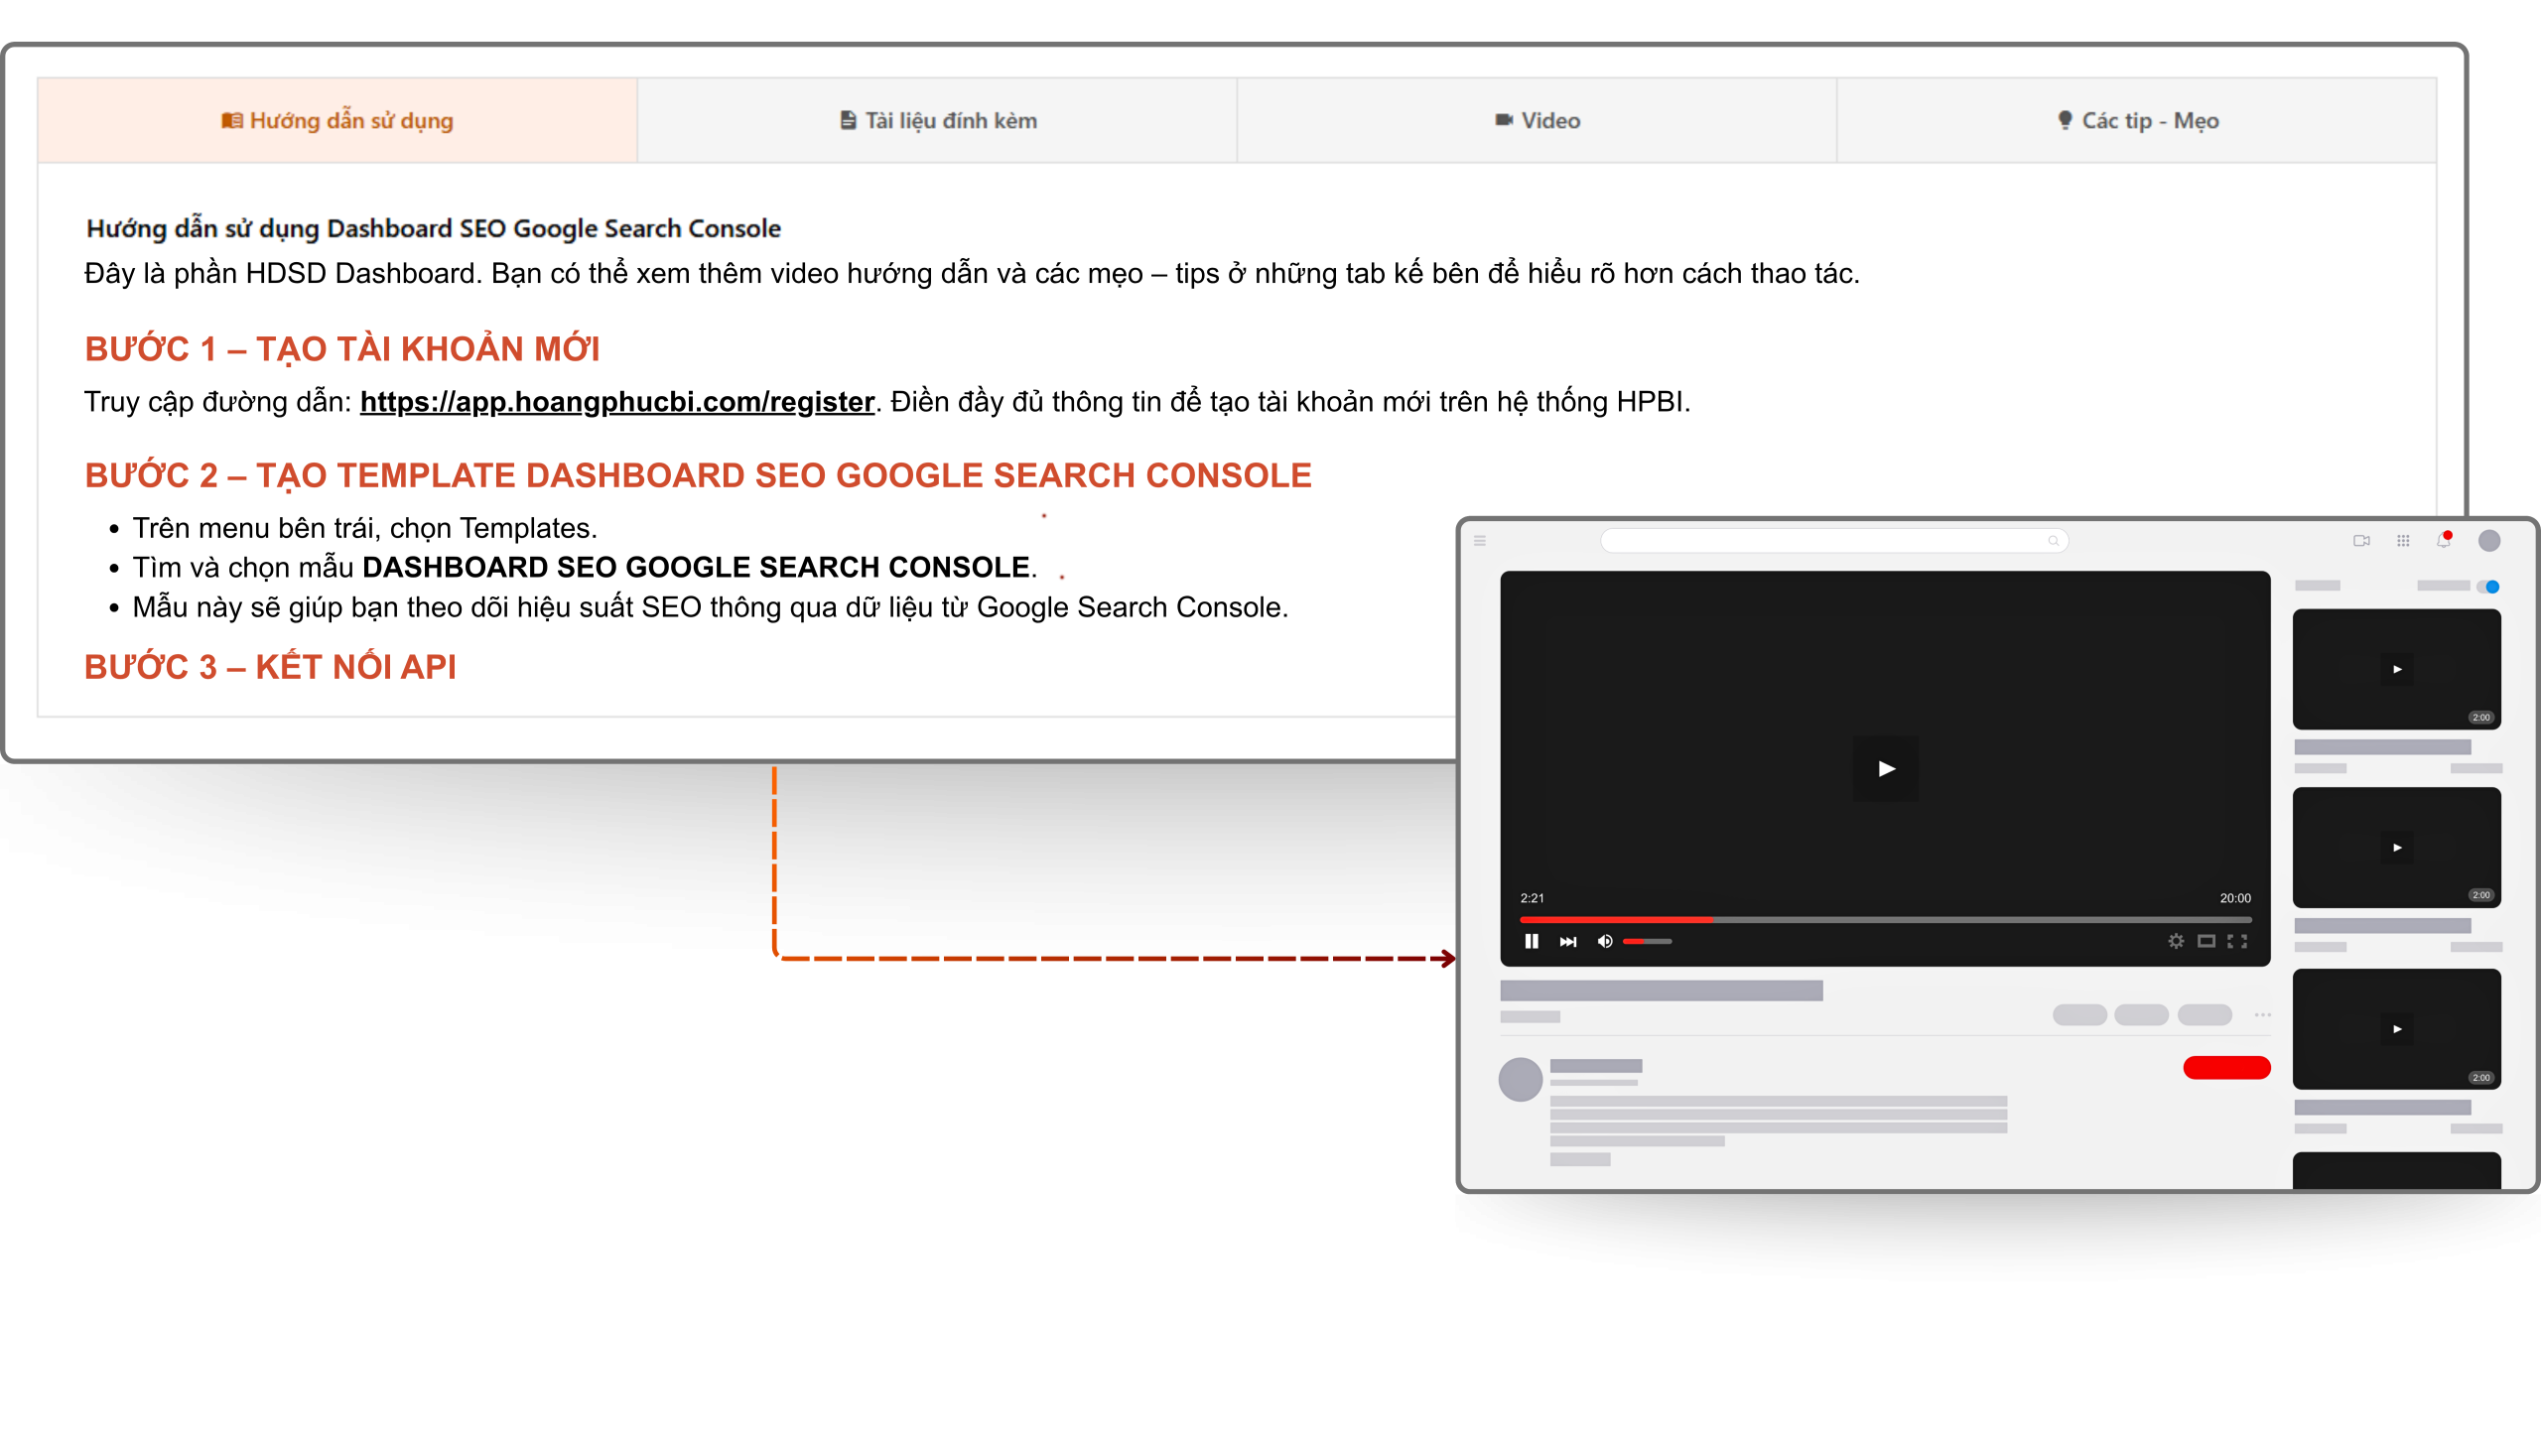
Task: Toggle the blue autoplay switch
Action: click(x=2489, y=586)
